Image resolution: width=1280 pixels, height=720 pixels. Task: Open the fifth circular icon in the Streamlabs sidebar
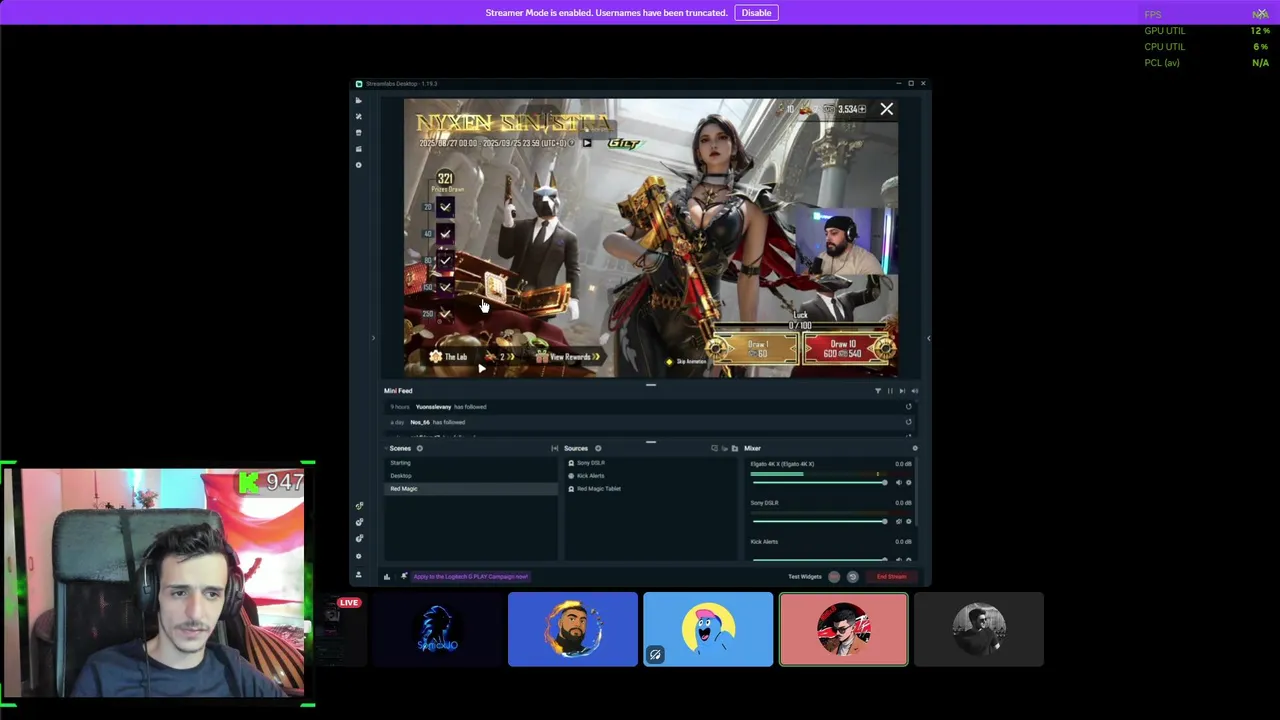pyautogui.click(x=359, y=165)
